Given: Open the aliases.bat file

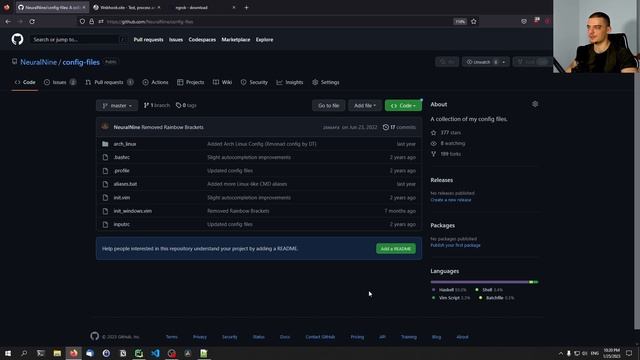Looking at the screenshot, I should (x=125, y=184).
